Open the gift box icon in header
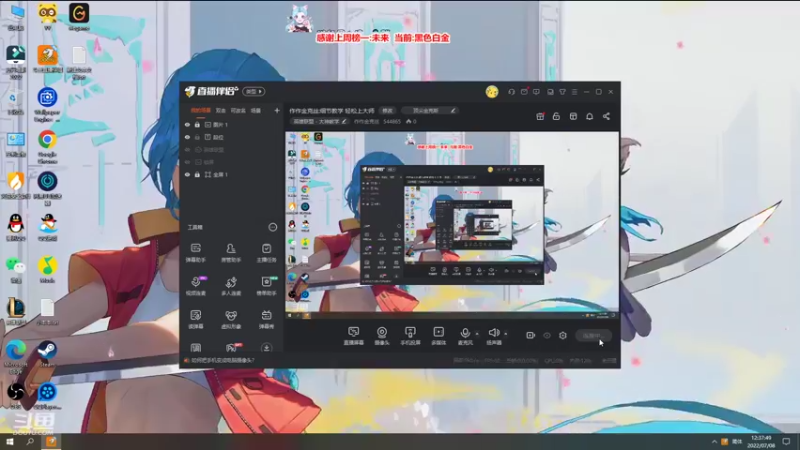 tap(540, 116)
